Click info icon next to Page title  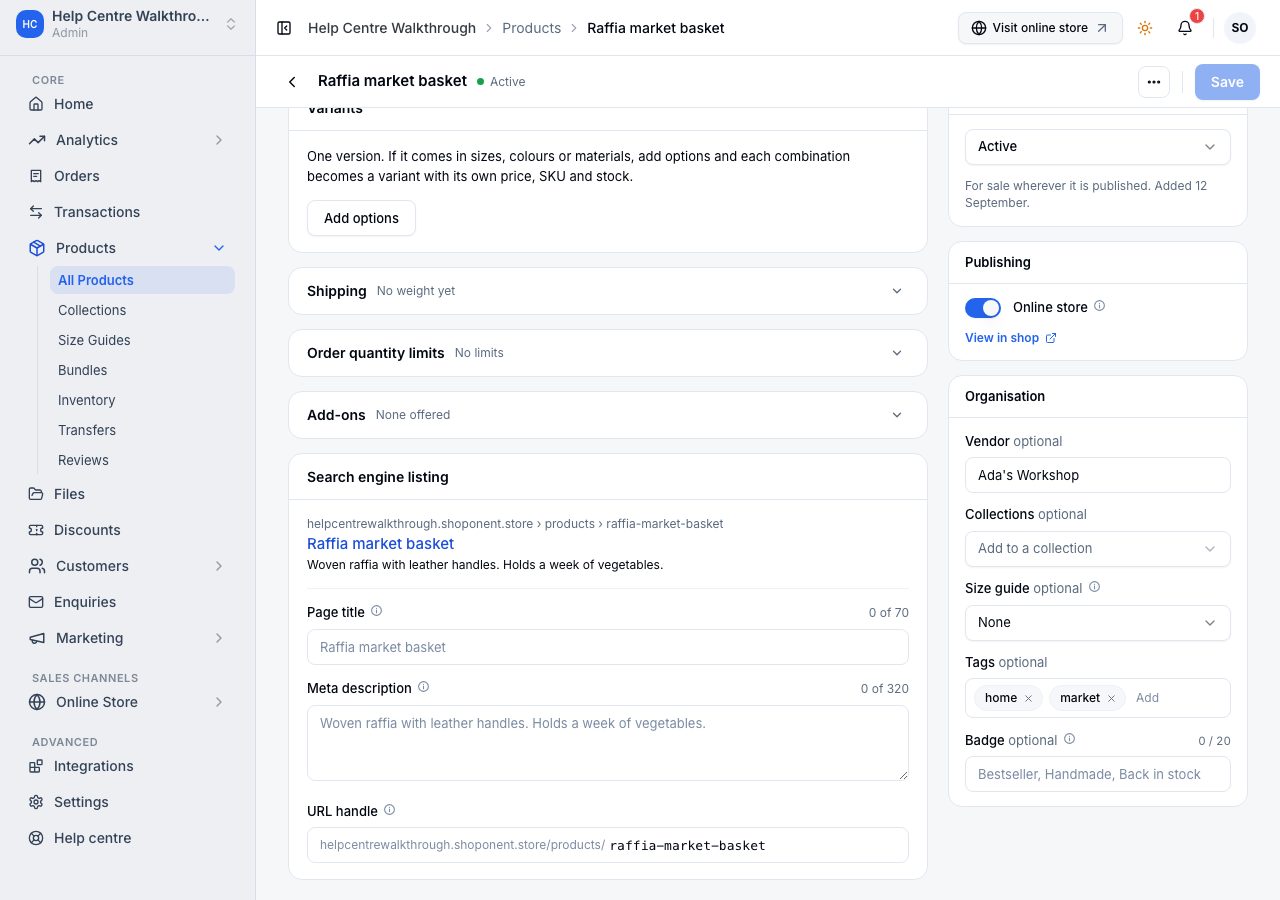point(377,611)
